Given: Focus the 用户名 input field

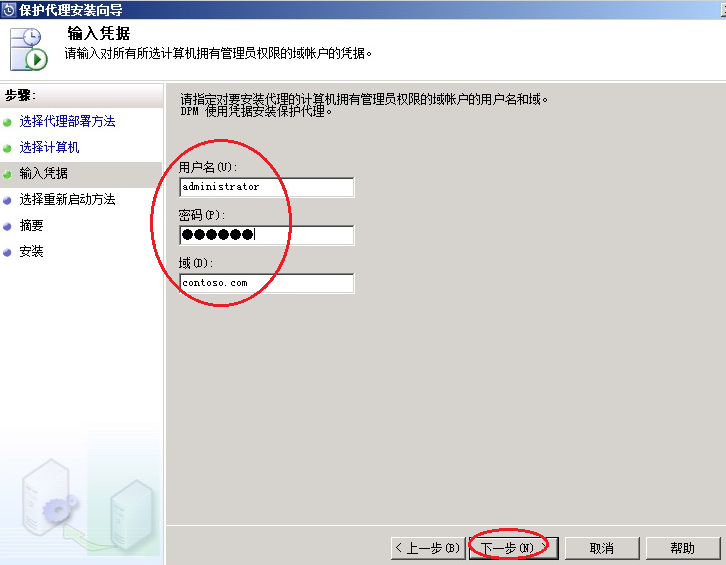Looking at the screenshot, I should coord(267,187).
